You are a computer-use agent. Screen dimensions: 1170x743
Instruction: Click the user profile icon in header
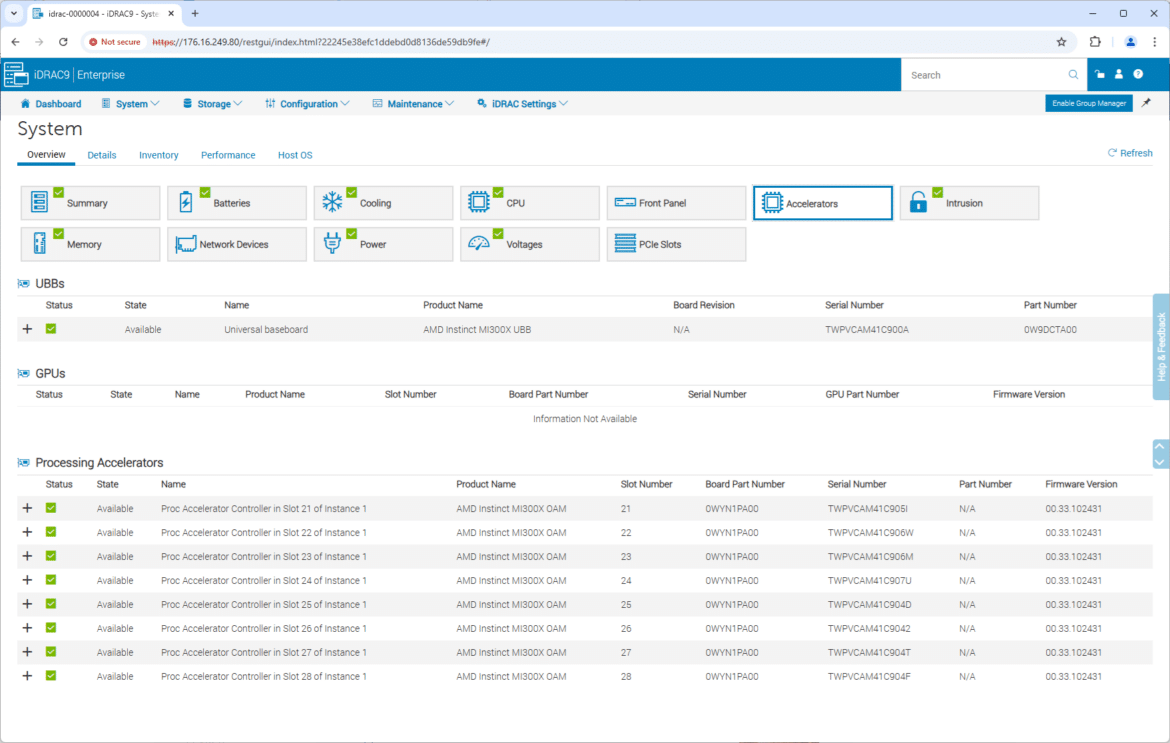[1119, 75]
